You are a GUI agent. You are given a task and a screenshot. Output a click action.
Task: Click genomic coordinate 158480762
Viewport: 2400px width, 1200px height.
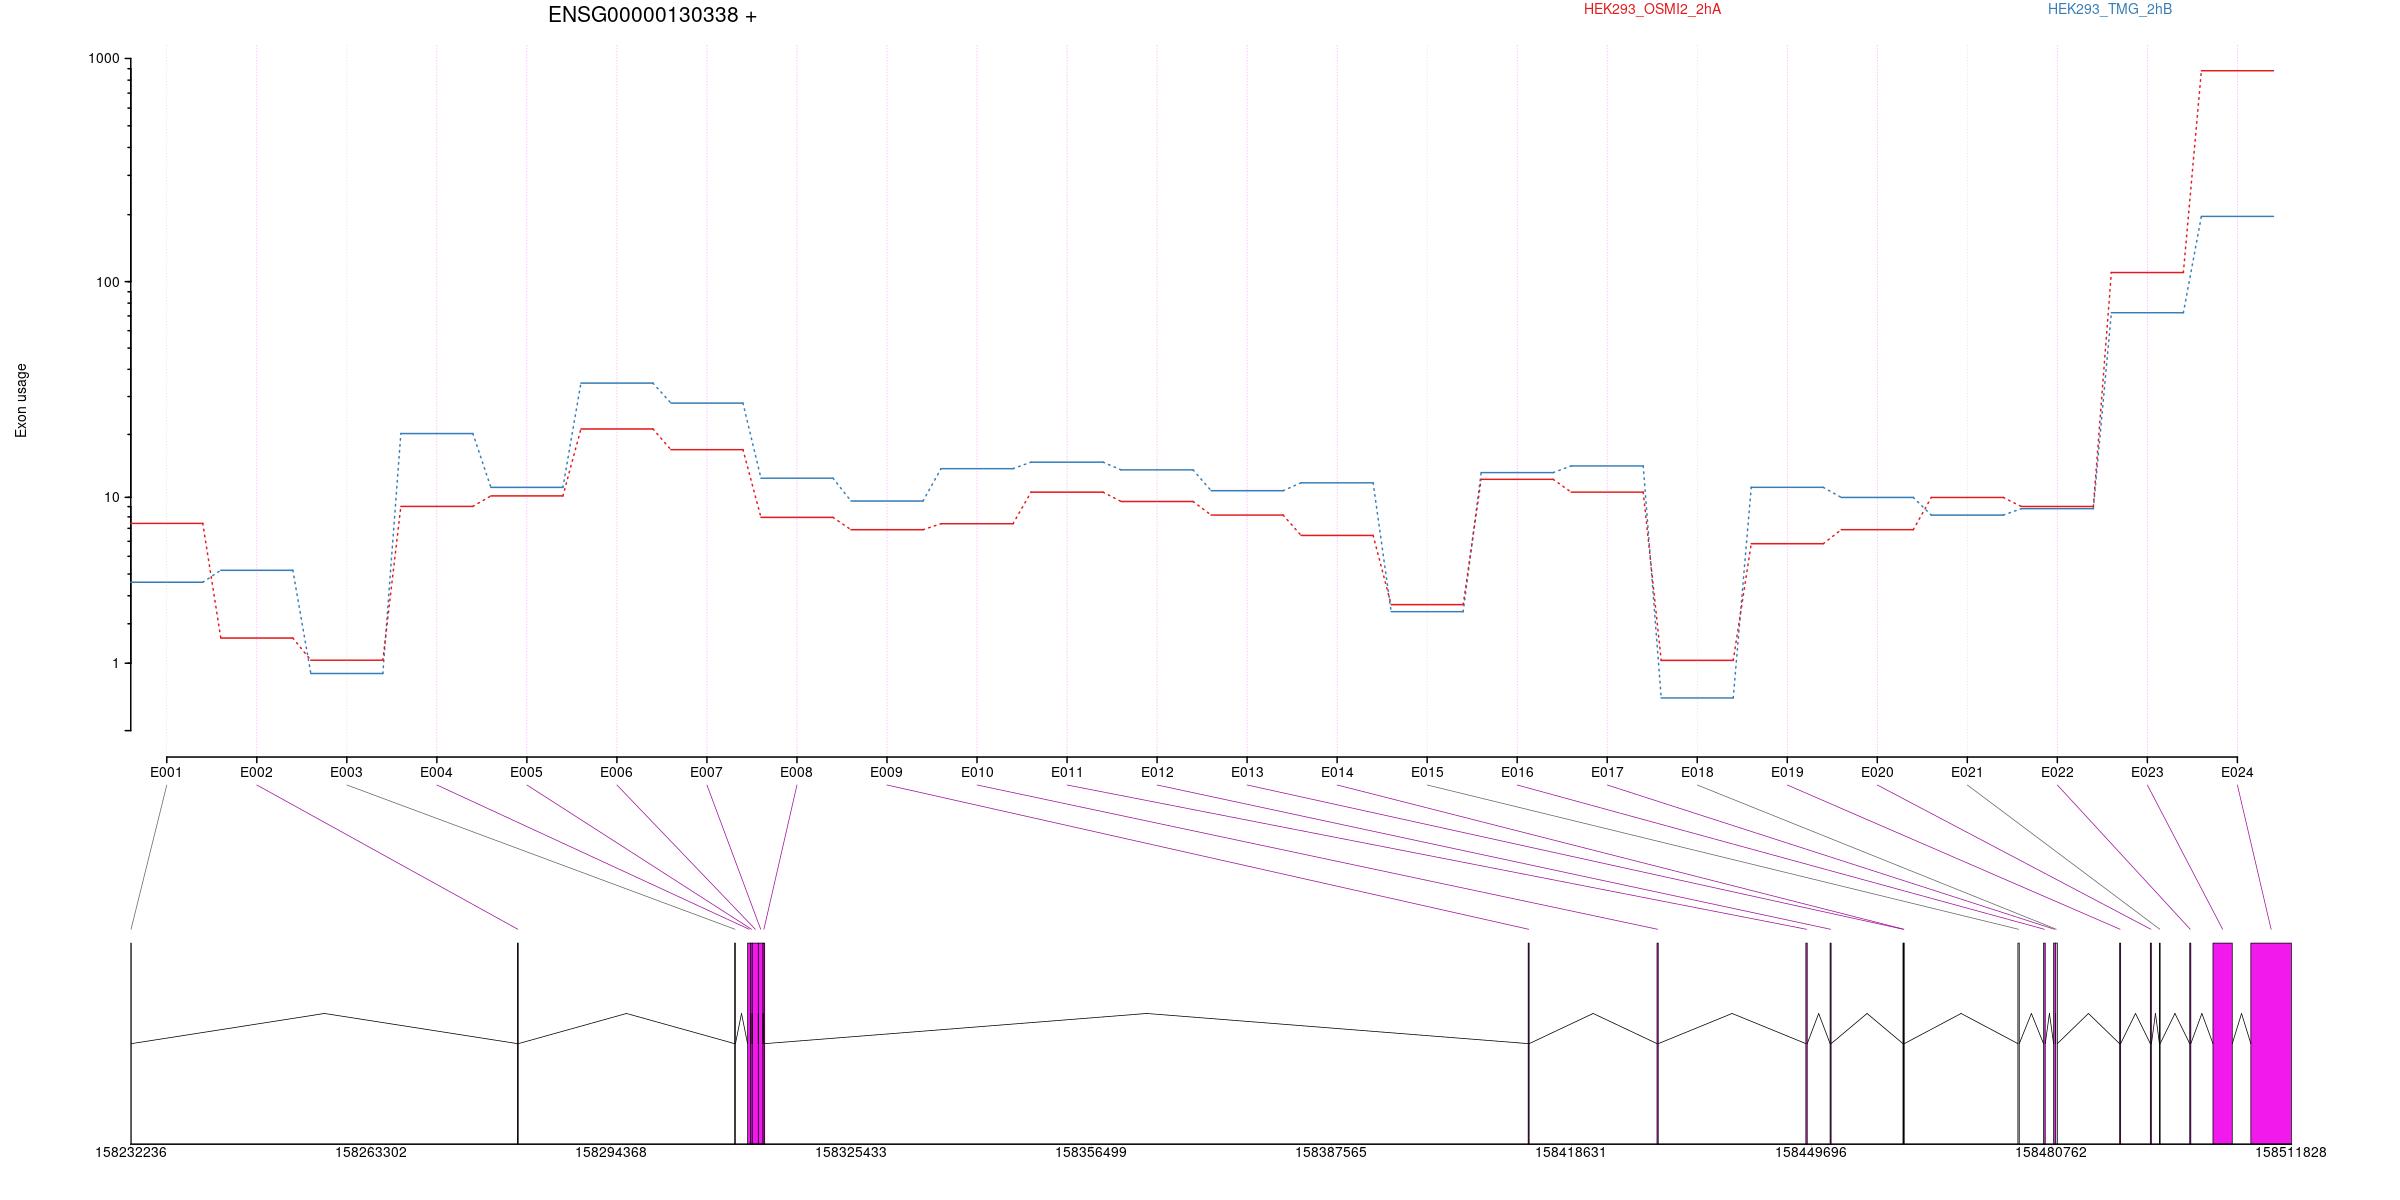tap(2051, 1152)
